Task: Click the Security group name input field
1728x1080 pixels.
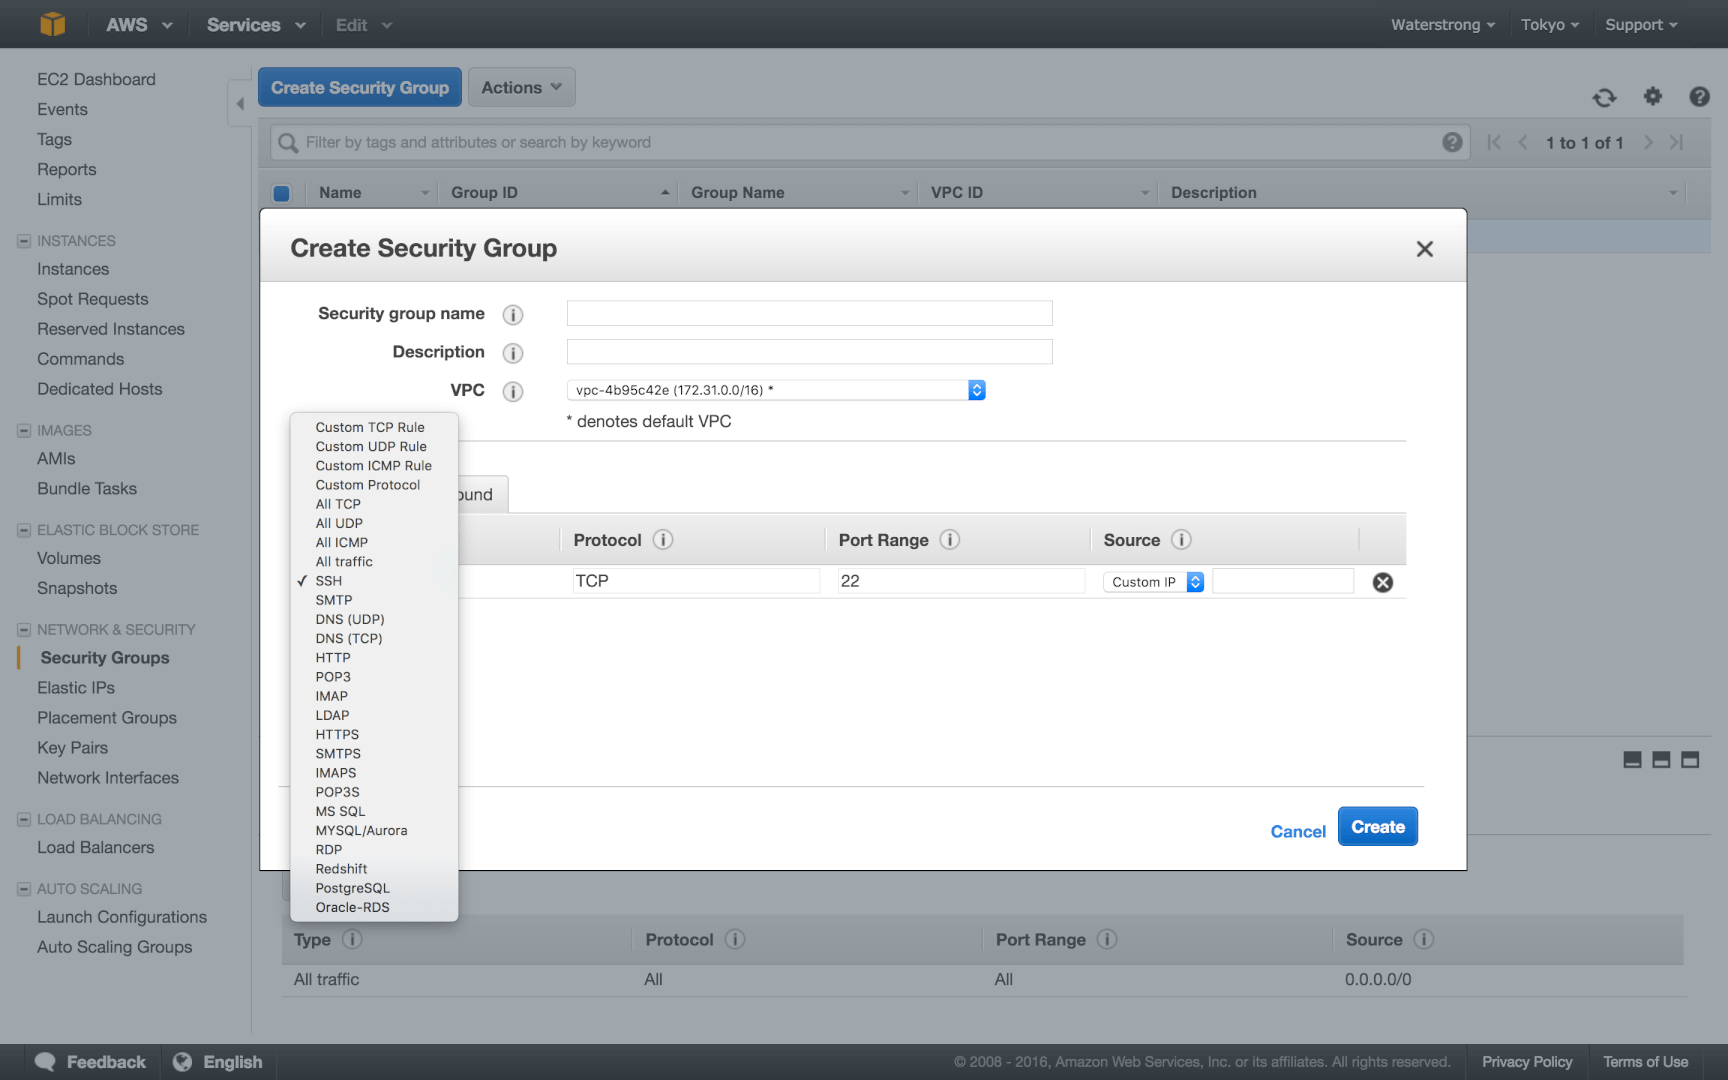Action: pyautogui.click(x=809, y=313)
